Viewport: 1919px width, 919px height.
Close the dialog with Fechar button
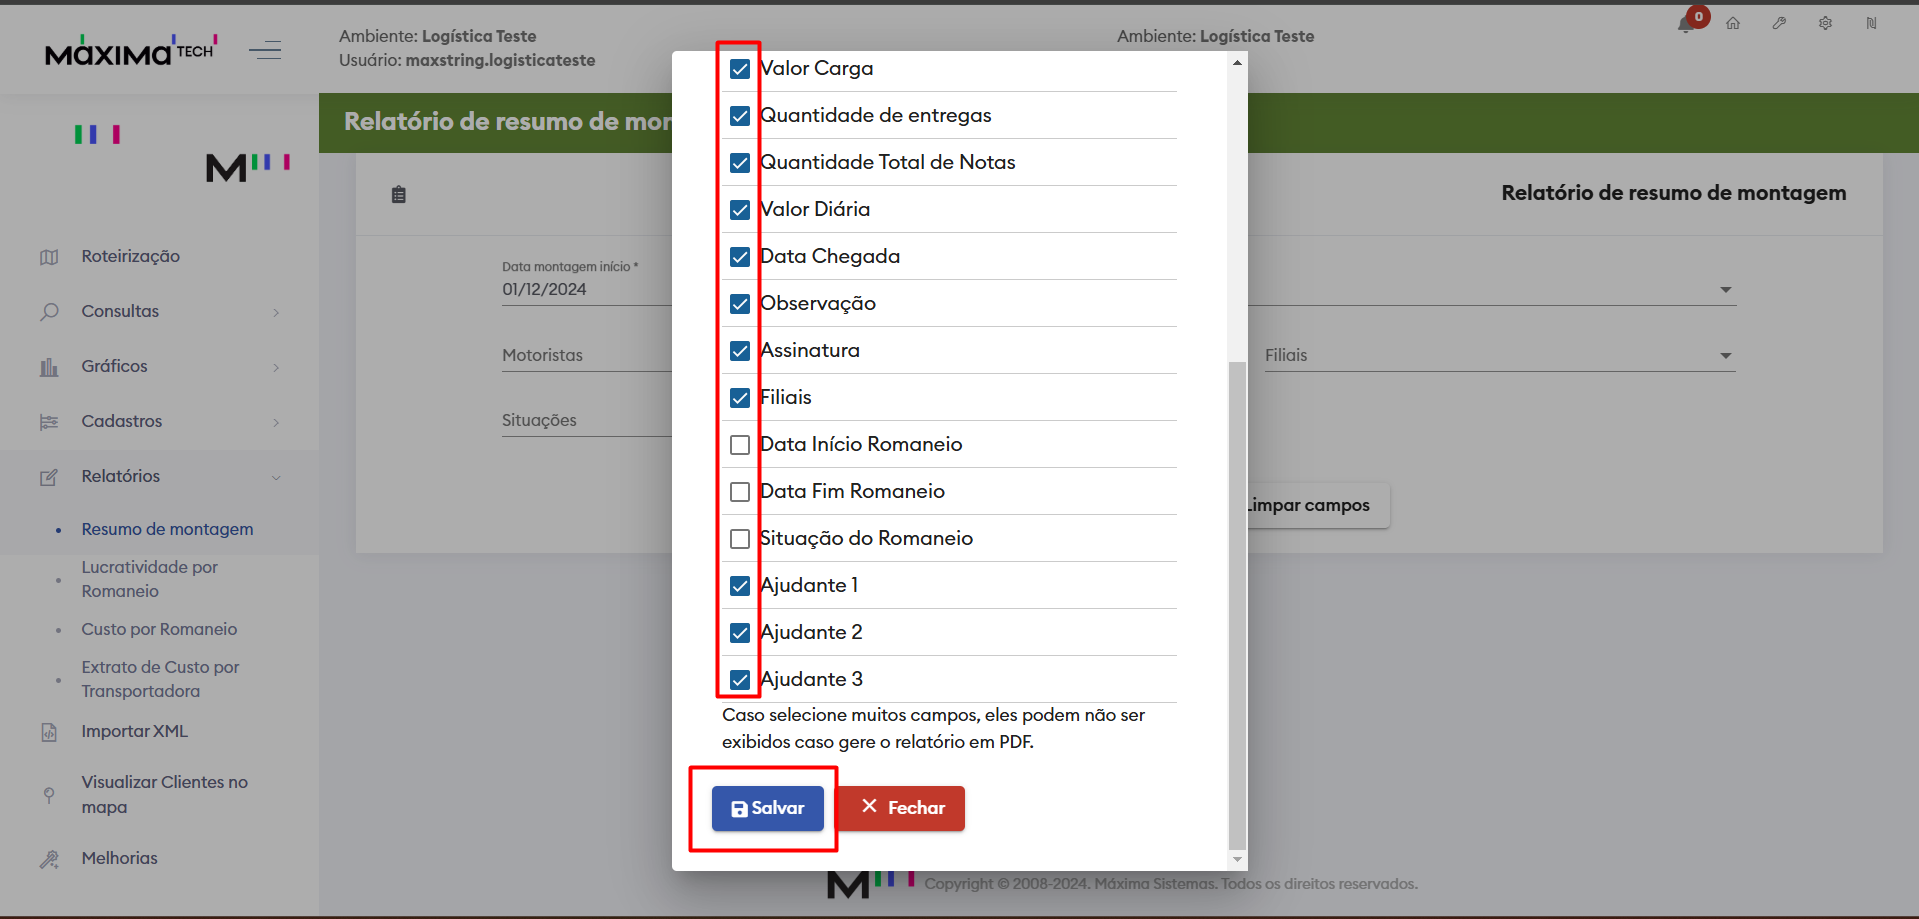coord(901,808)
